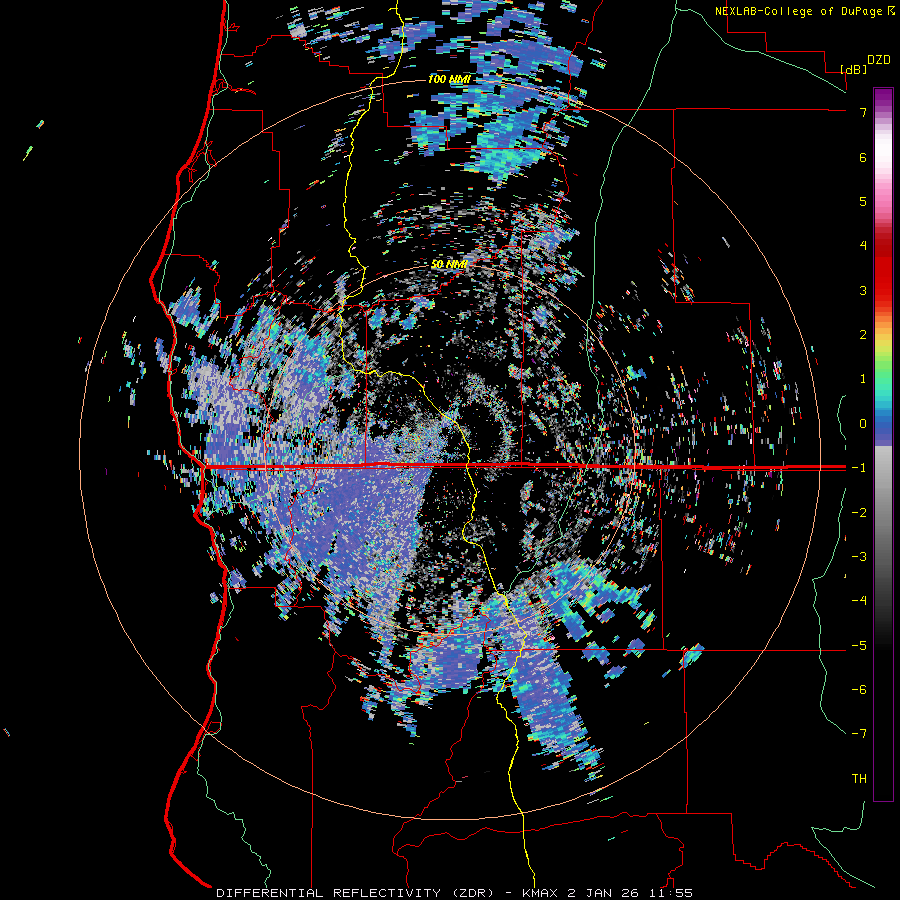Click the 4 value on color scale
This screenshot has height=900, width=900.
(863, 246)
